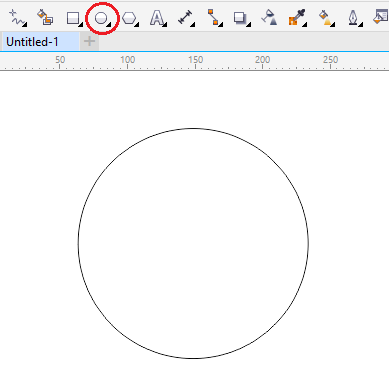Select the Transparency tool
Screen dimensions: 389x369
point(269,18)
